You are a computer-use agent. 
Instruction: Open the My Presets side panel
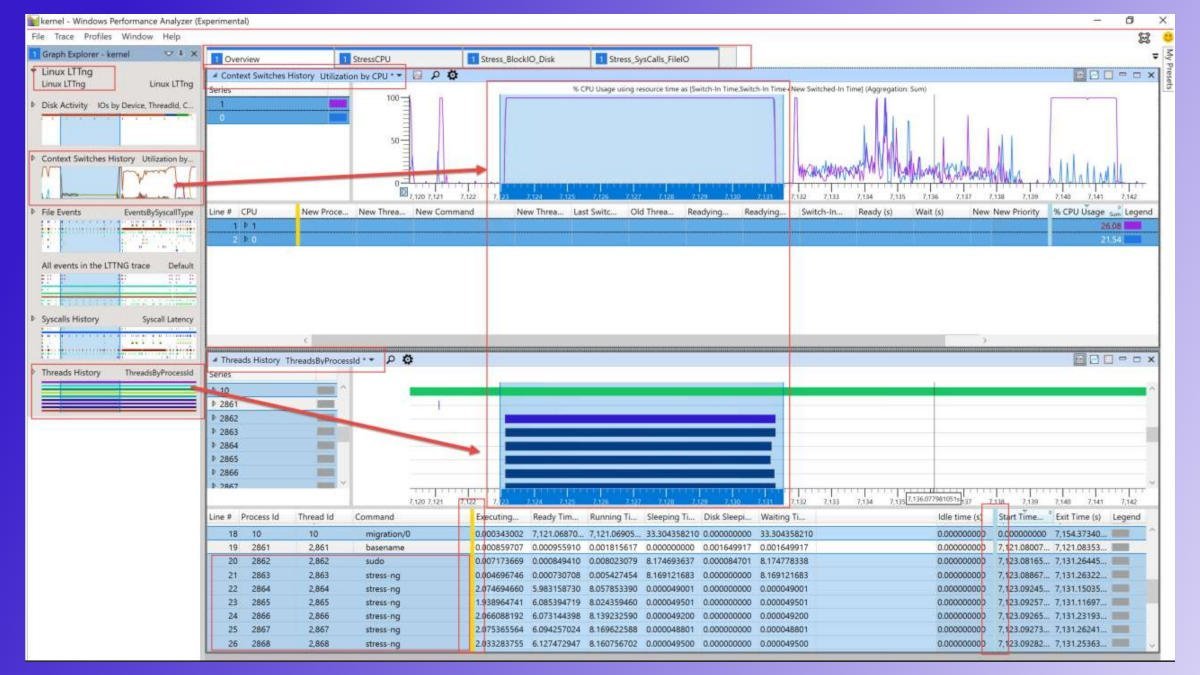tap(1166, 70)
